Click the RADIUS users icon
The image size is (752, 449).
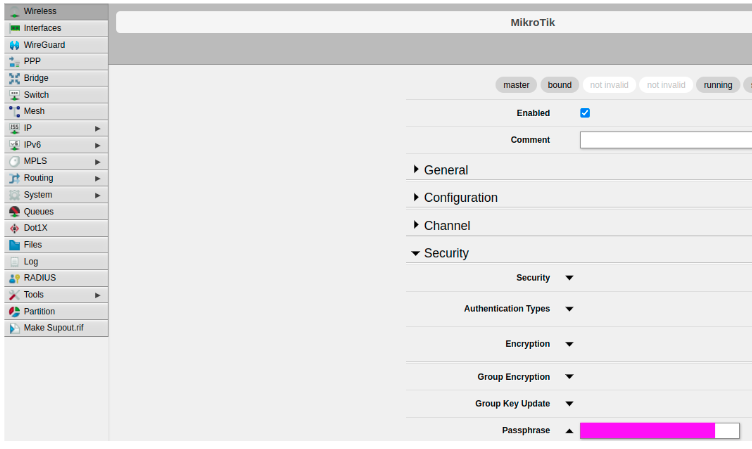(14, 278)
